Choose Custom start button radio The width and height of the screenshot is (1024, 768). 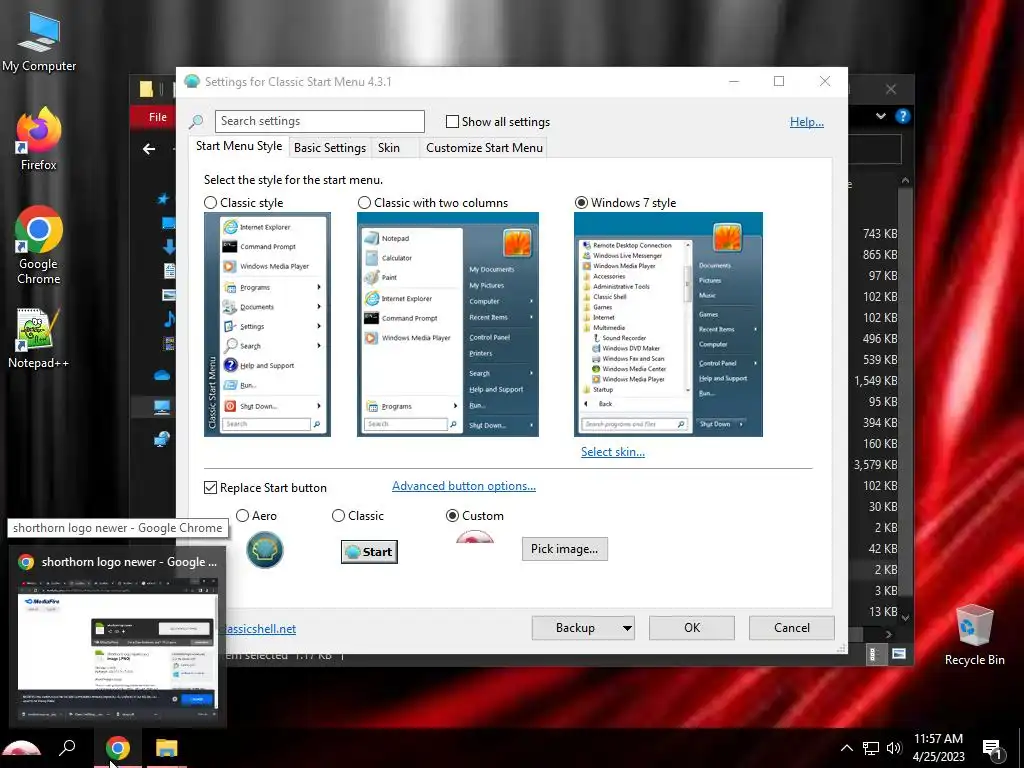click(x=452, y=516)
